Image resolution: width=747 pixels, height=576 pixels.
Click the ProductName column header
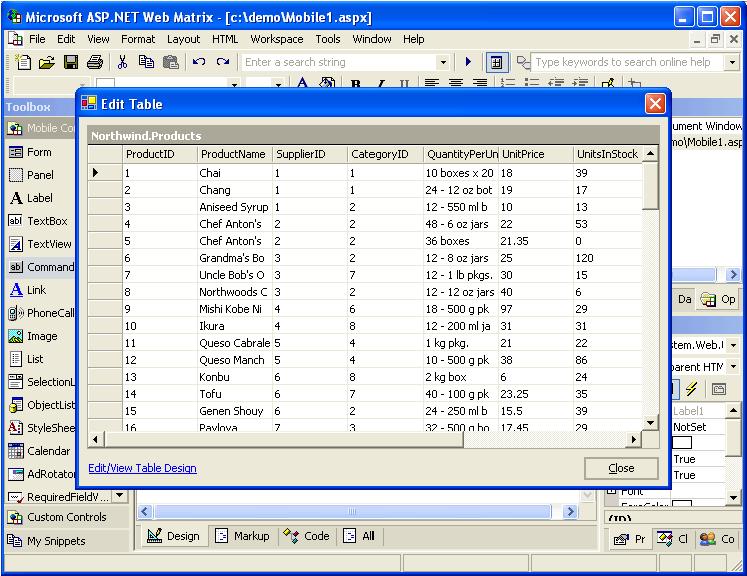[233, 154]
